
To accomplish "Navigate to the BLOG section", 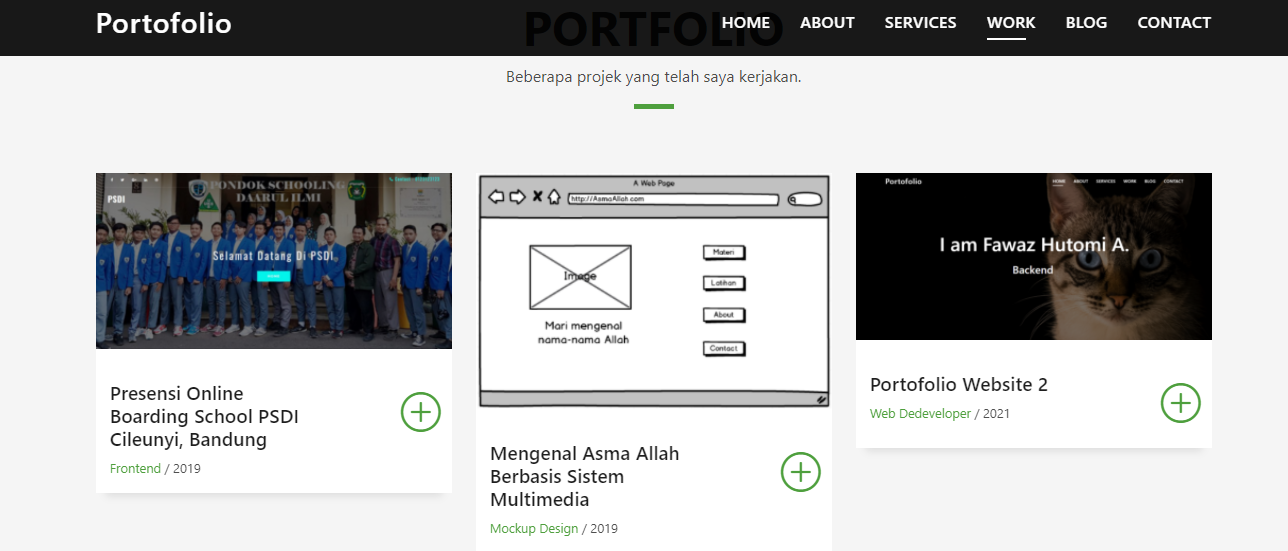I will (1086, 23).
